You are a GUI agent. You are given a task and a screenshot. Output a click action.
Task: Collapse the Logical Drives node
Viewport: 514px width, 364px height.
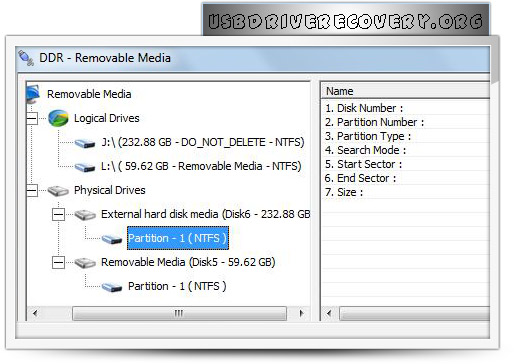pos(32,118)
